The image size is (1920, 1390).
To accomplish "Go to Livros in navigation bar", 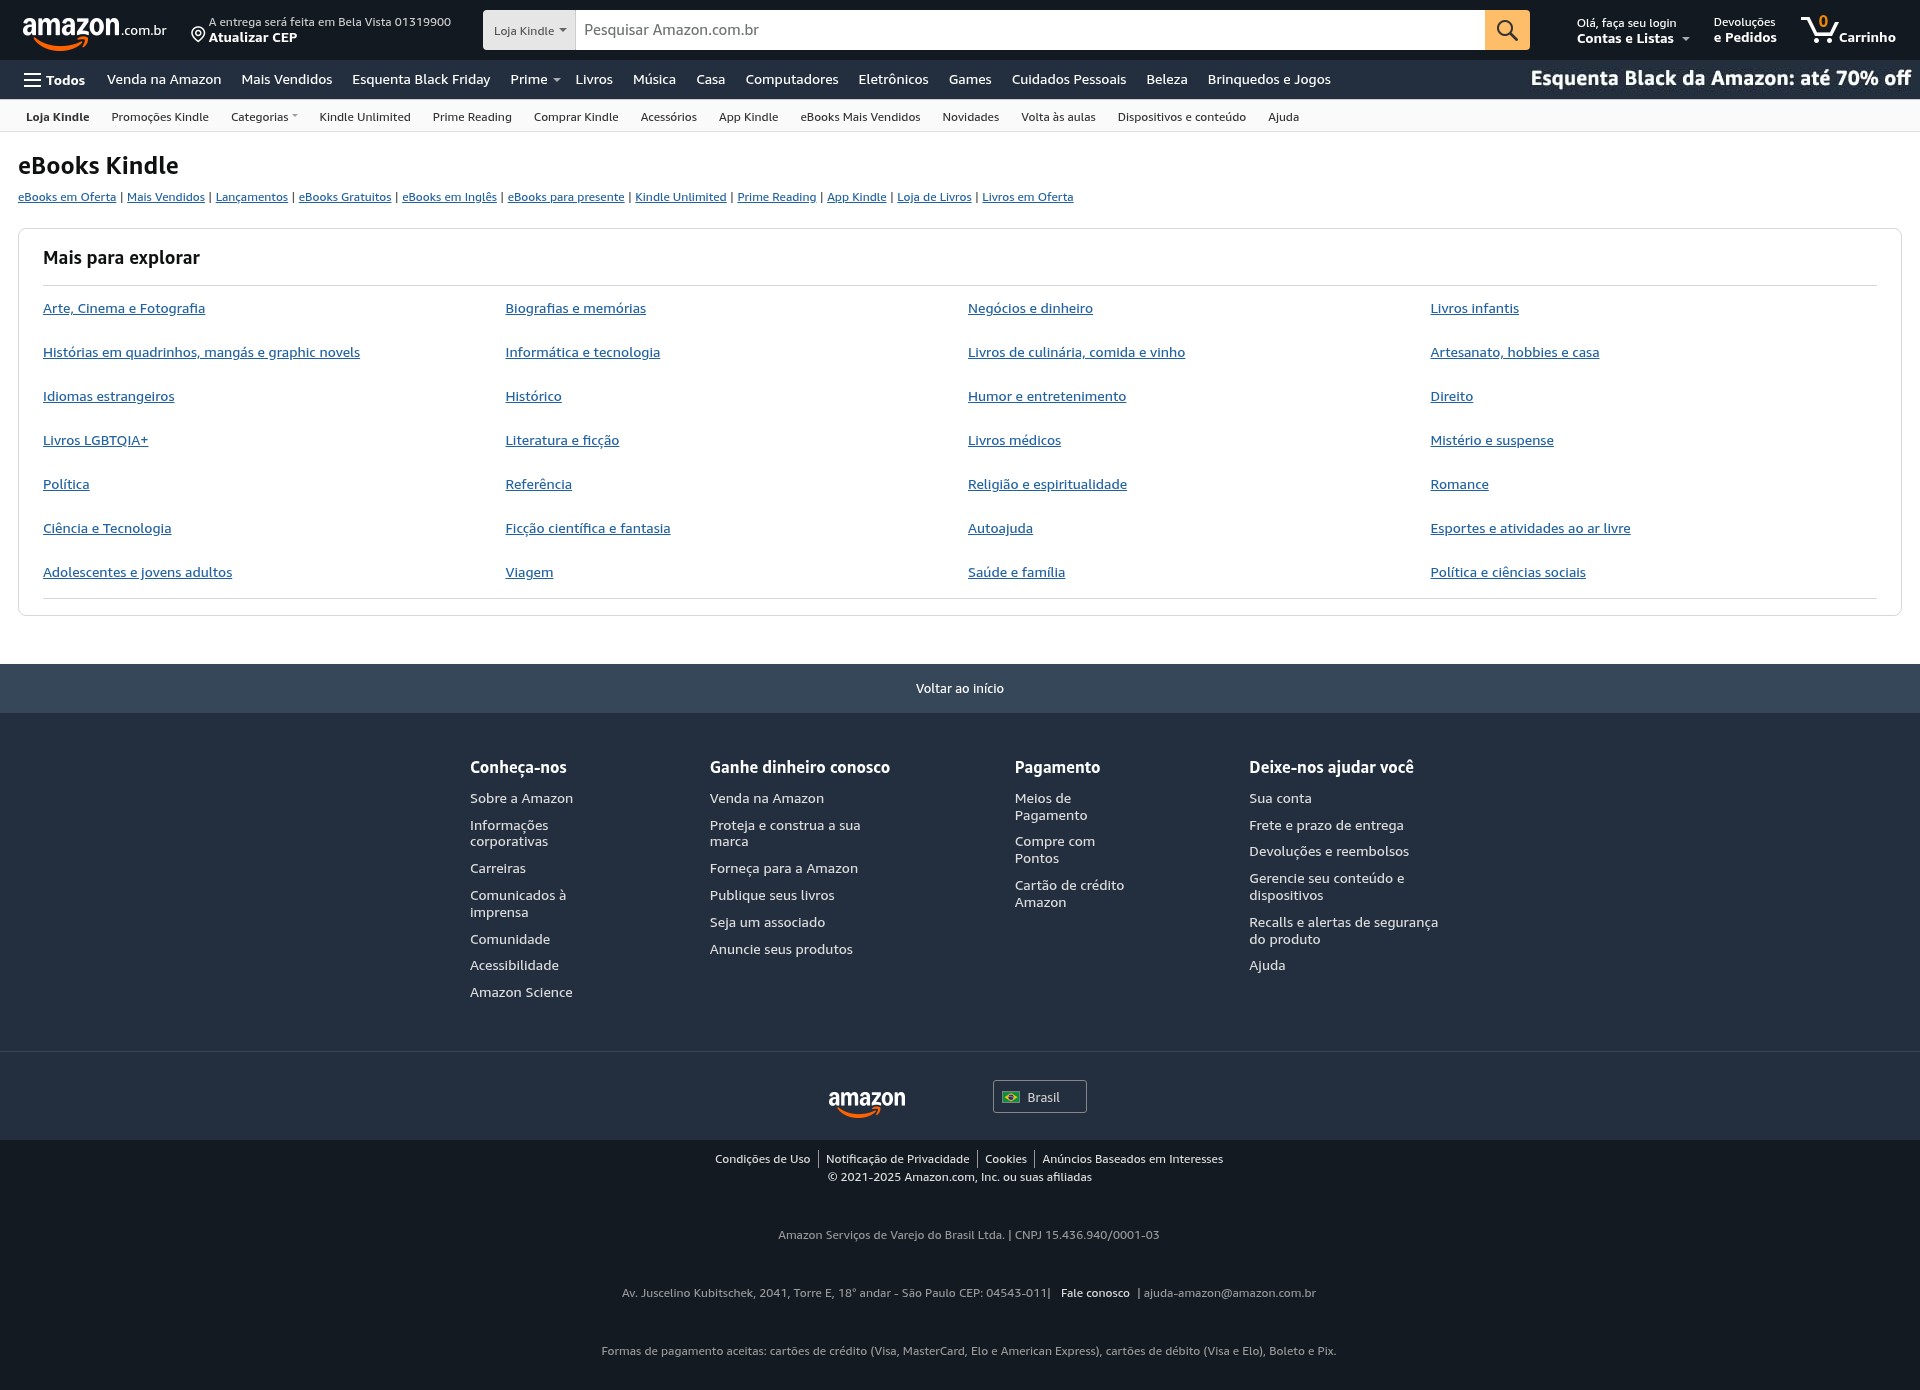I will [x=594, y=80].
